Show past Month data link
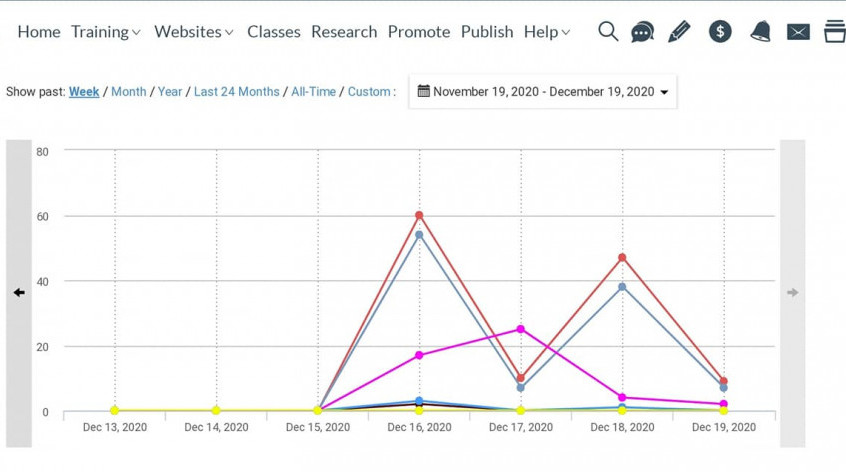The image size is (846, 472). [x=128, y=92]
